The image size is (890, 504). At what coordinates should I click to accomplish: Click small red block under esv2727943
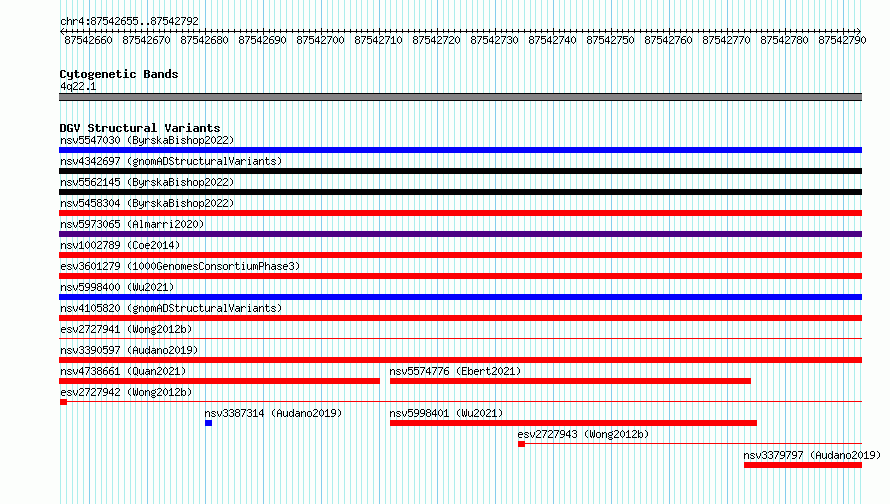point(521,444)
